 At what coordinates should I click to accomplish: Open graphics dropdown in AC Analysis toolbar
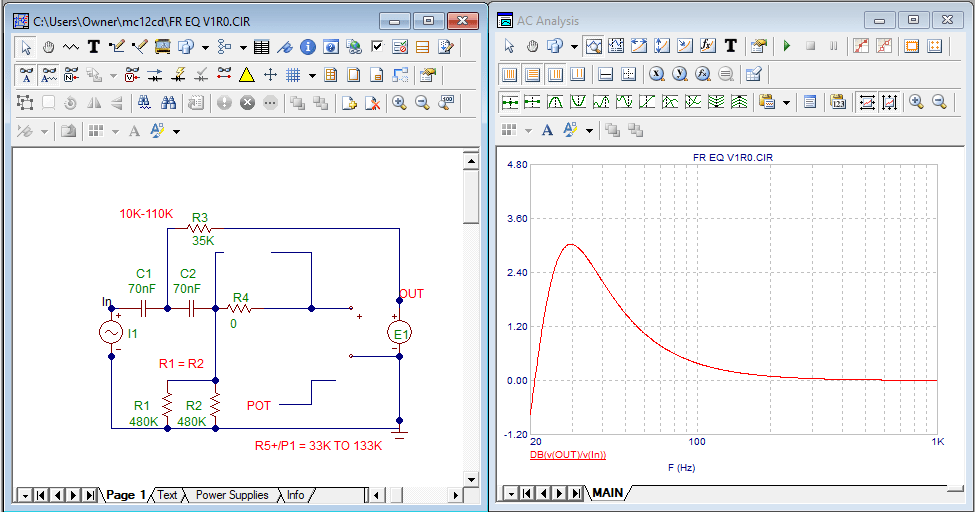575,47
